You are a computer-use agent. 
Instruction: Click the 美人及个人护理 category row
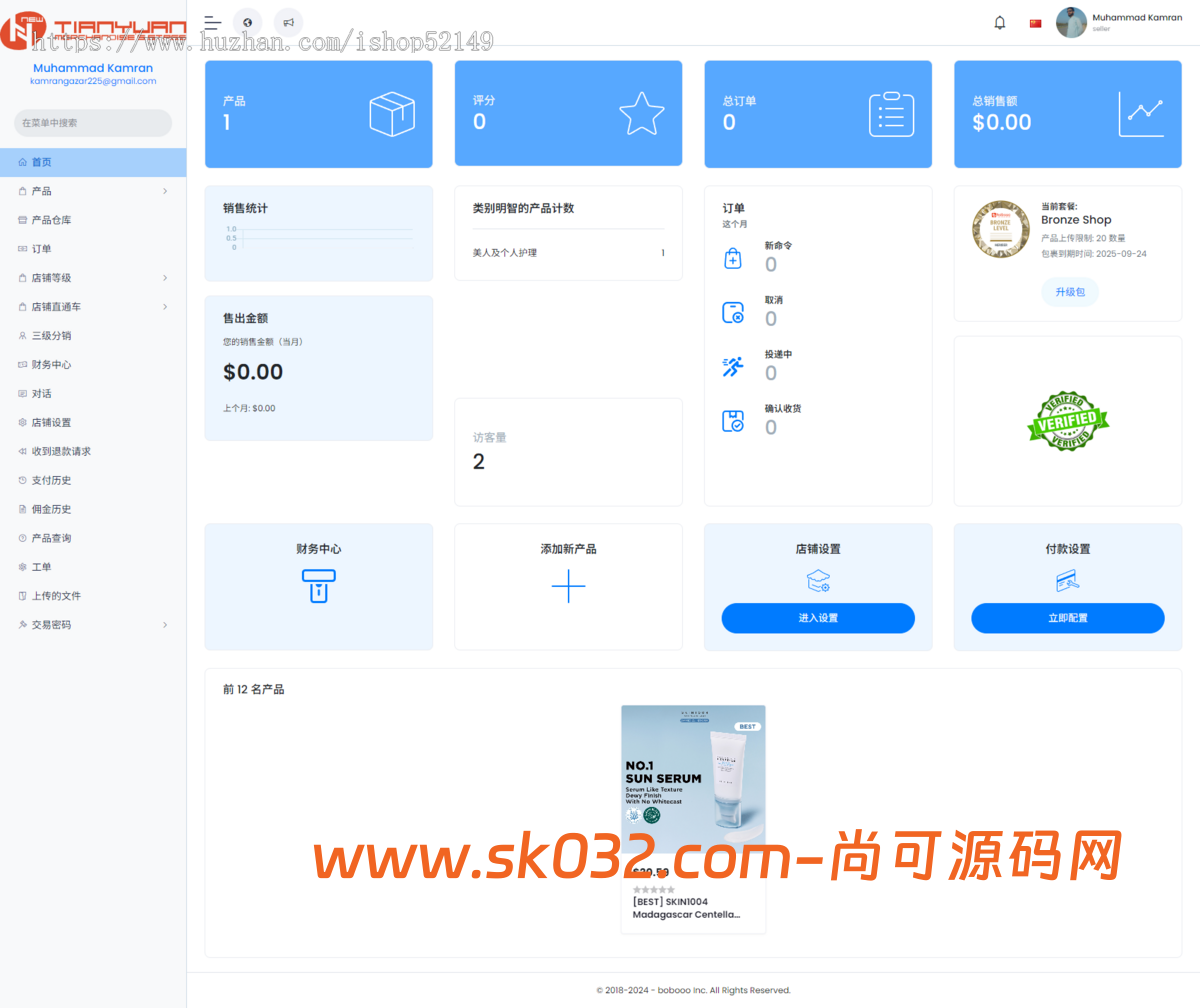(x=568, y=253)
